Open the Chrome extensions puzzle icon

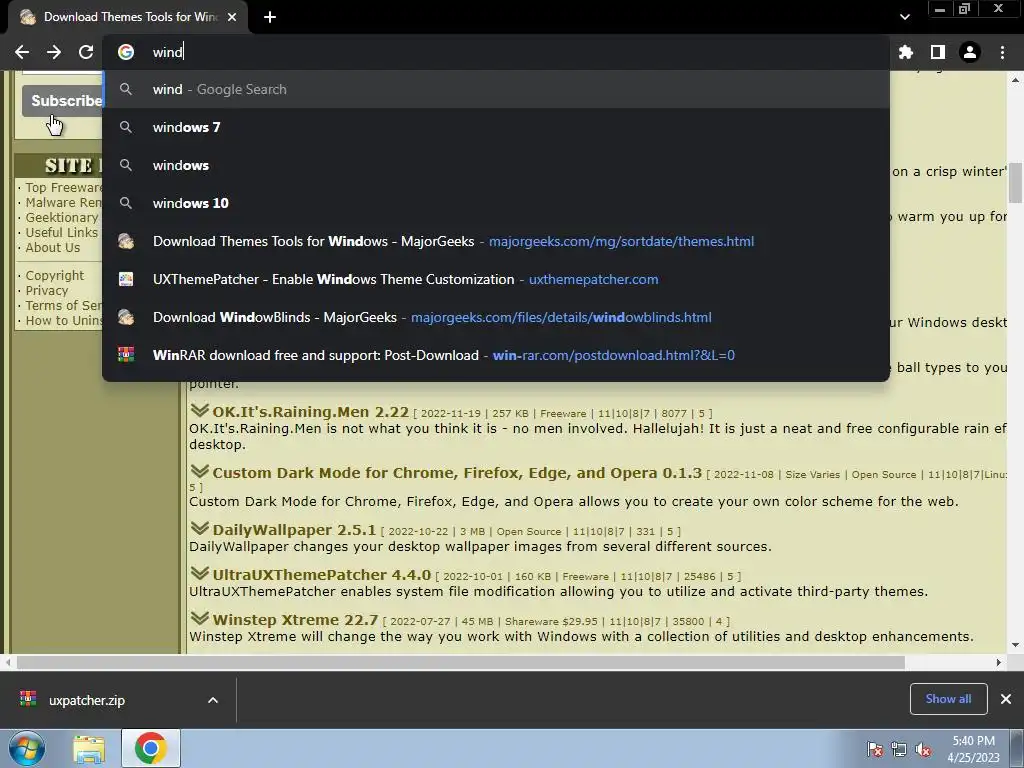click(905, 52)
